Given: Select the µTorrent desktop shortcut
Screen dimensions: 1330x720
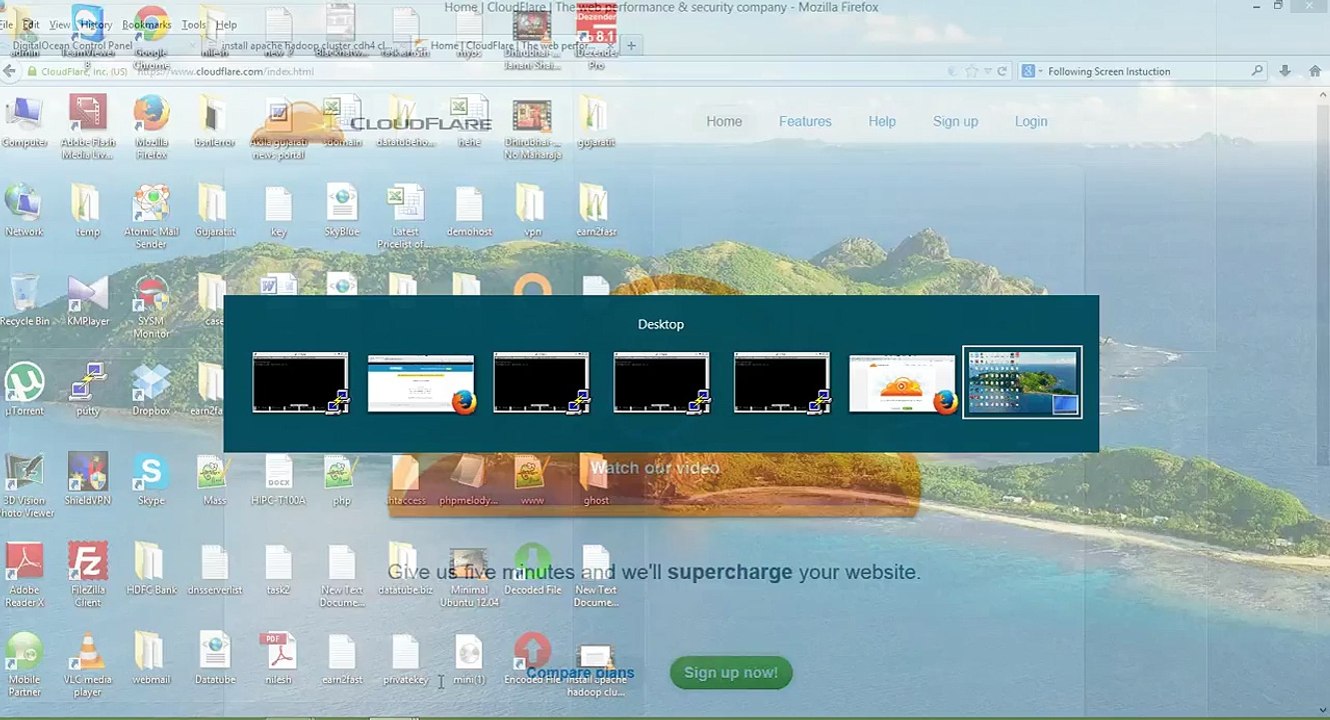Looking at the screenshot, I should tap(24, 390).
